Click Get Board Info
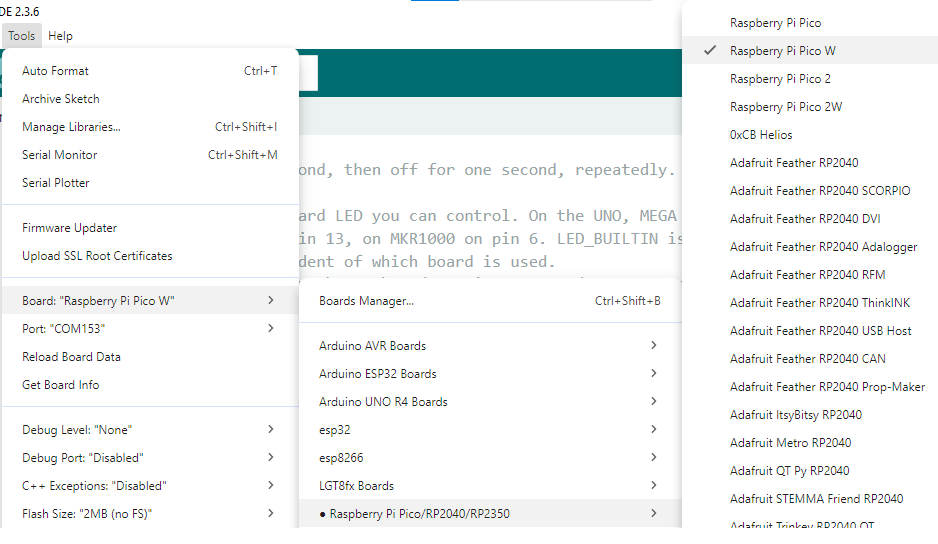The height and width of the screenshot is (544, 938). (60, 385)
